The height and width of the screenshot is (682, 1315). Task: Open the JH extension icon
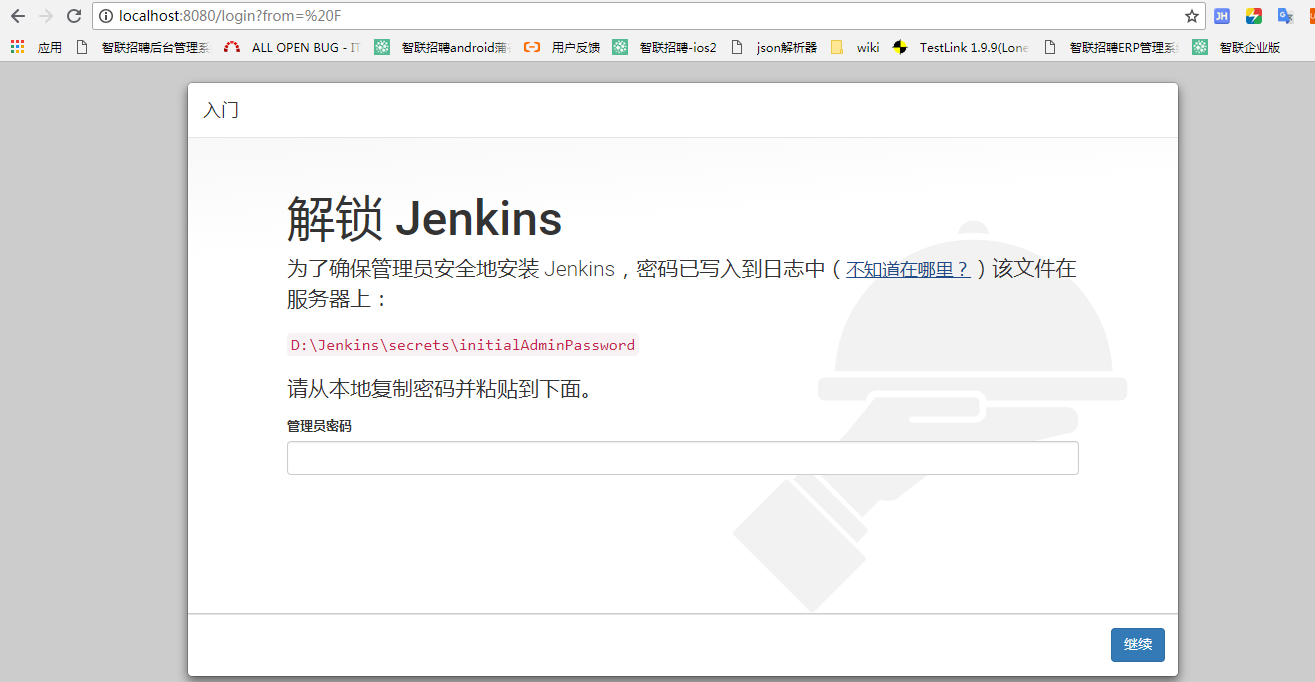tap(1222, 16)
